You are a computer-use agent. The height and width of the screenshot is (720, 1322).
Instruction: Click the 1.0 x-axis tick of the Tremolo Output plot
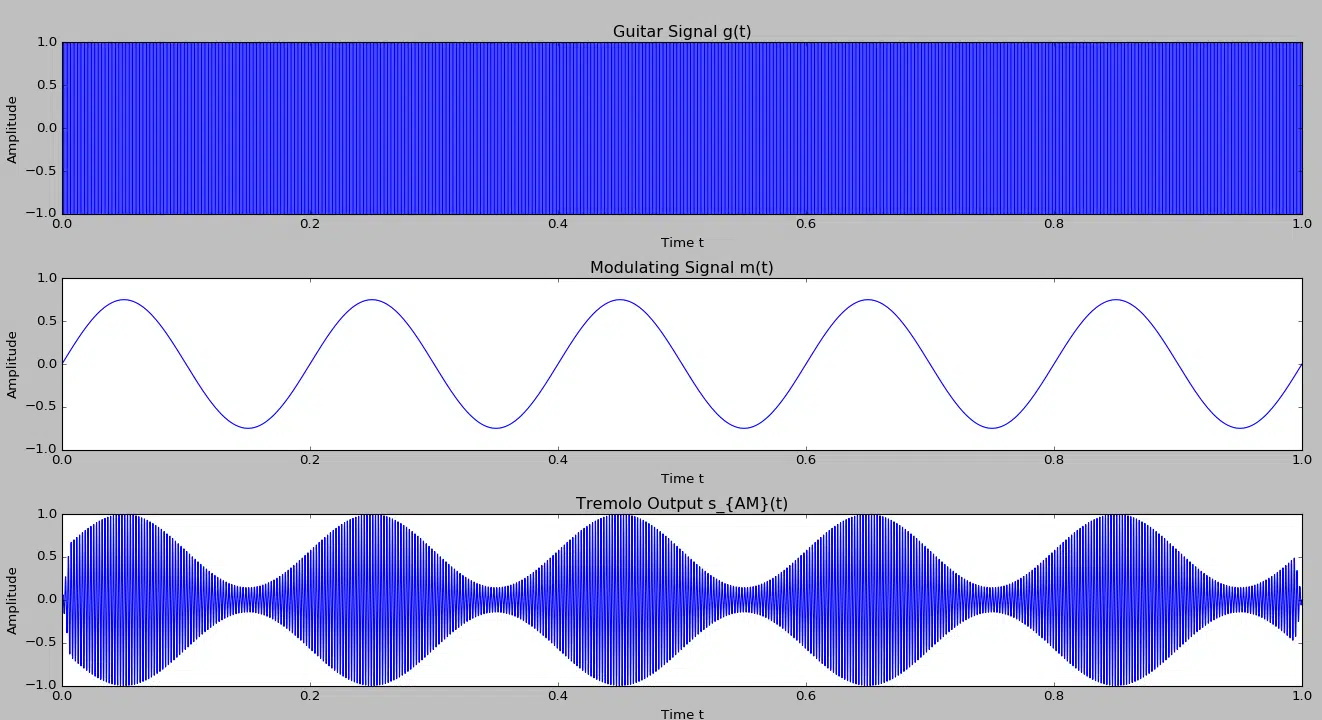[1301, 696]
